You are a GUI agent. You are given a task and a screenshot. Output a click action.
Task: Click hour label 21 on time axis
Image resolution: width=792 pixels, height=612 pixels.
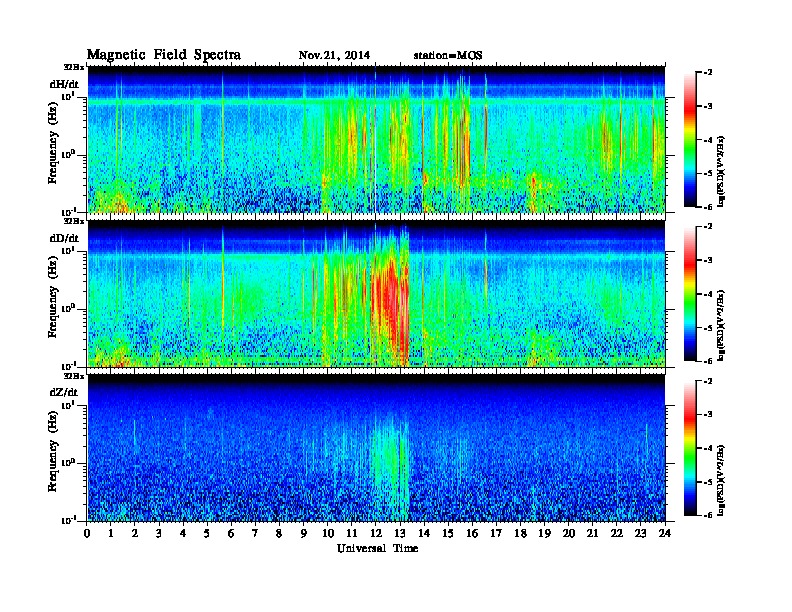(x=592, y=534)
